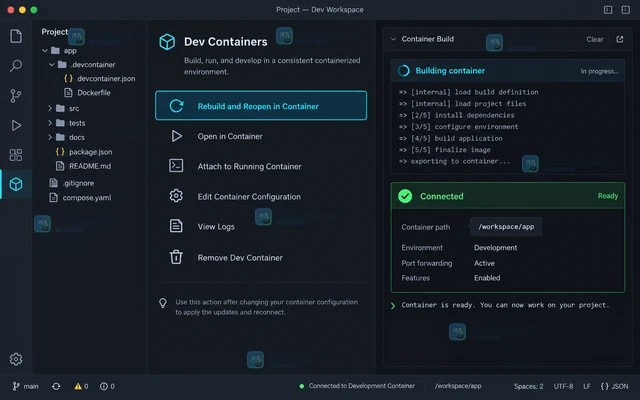Open the Settings gear in activity bar
This screenshot has height=400, width=640.
16,359
